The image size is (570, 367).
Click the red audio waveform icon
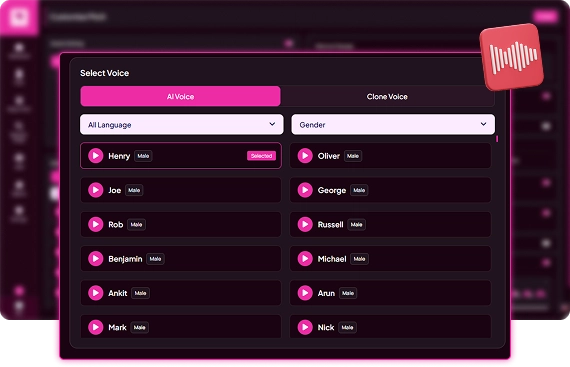tap(512, 57)
